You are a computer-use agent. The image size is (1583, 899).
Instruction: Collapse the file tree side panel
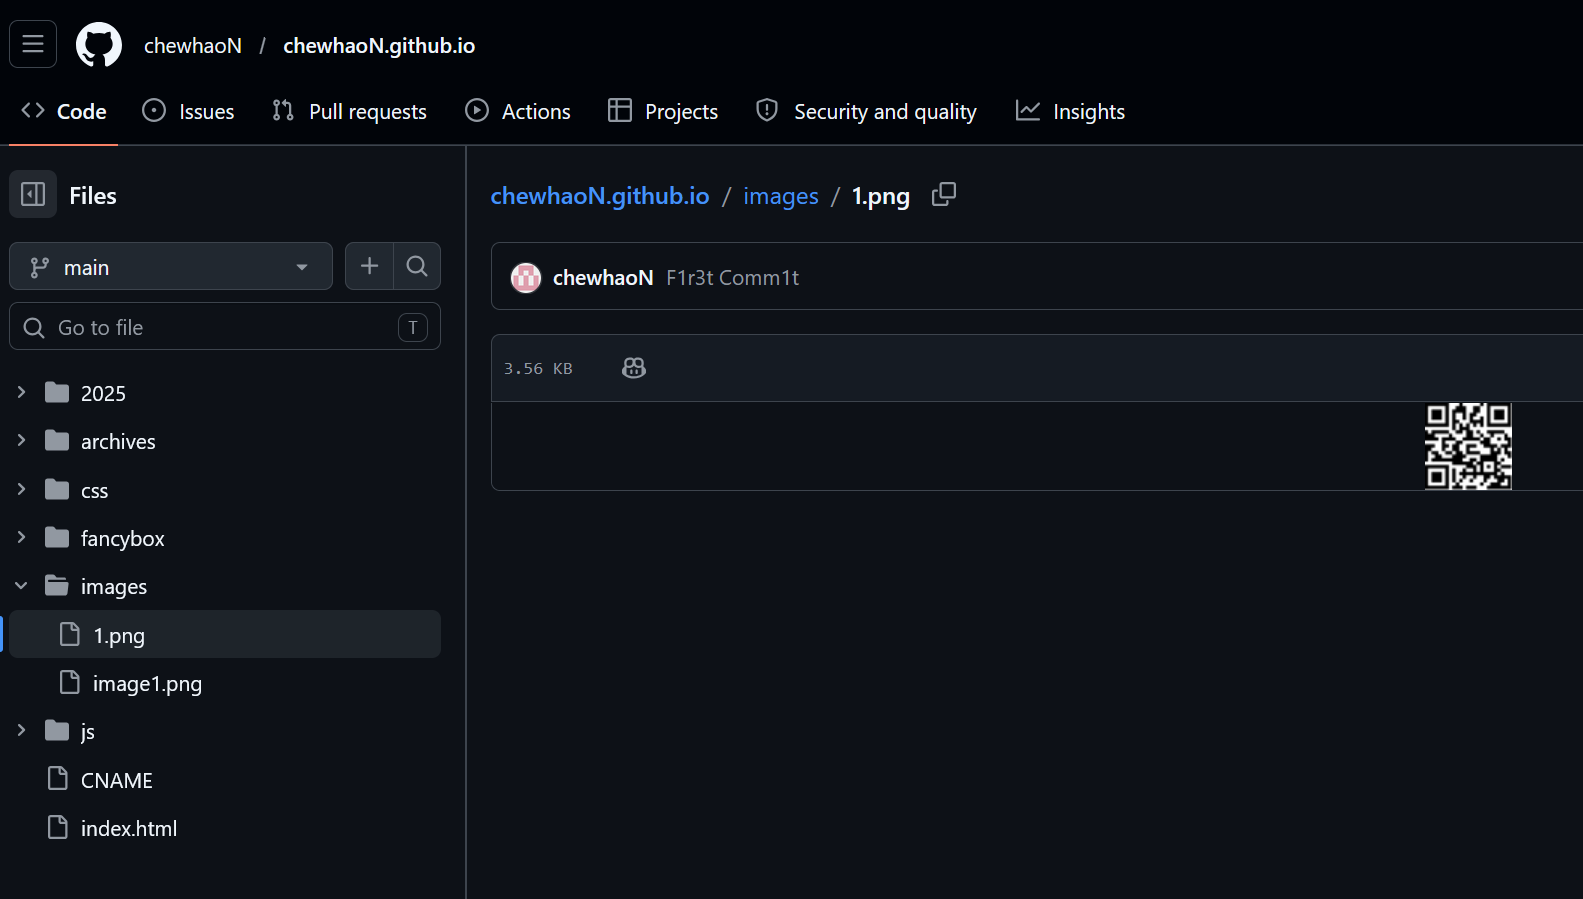[x=33, y=194]
